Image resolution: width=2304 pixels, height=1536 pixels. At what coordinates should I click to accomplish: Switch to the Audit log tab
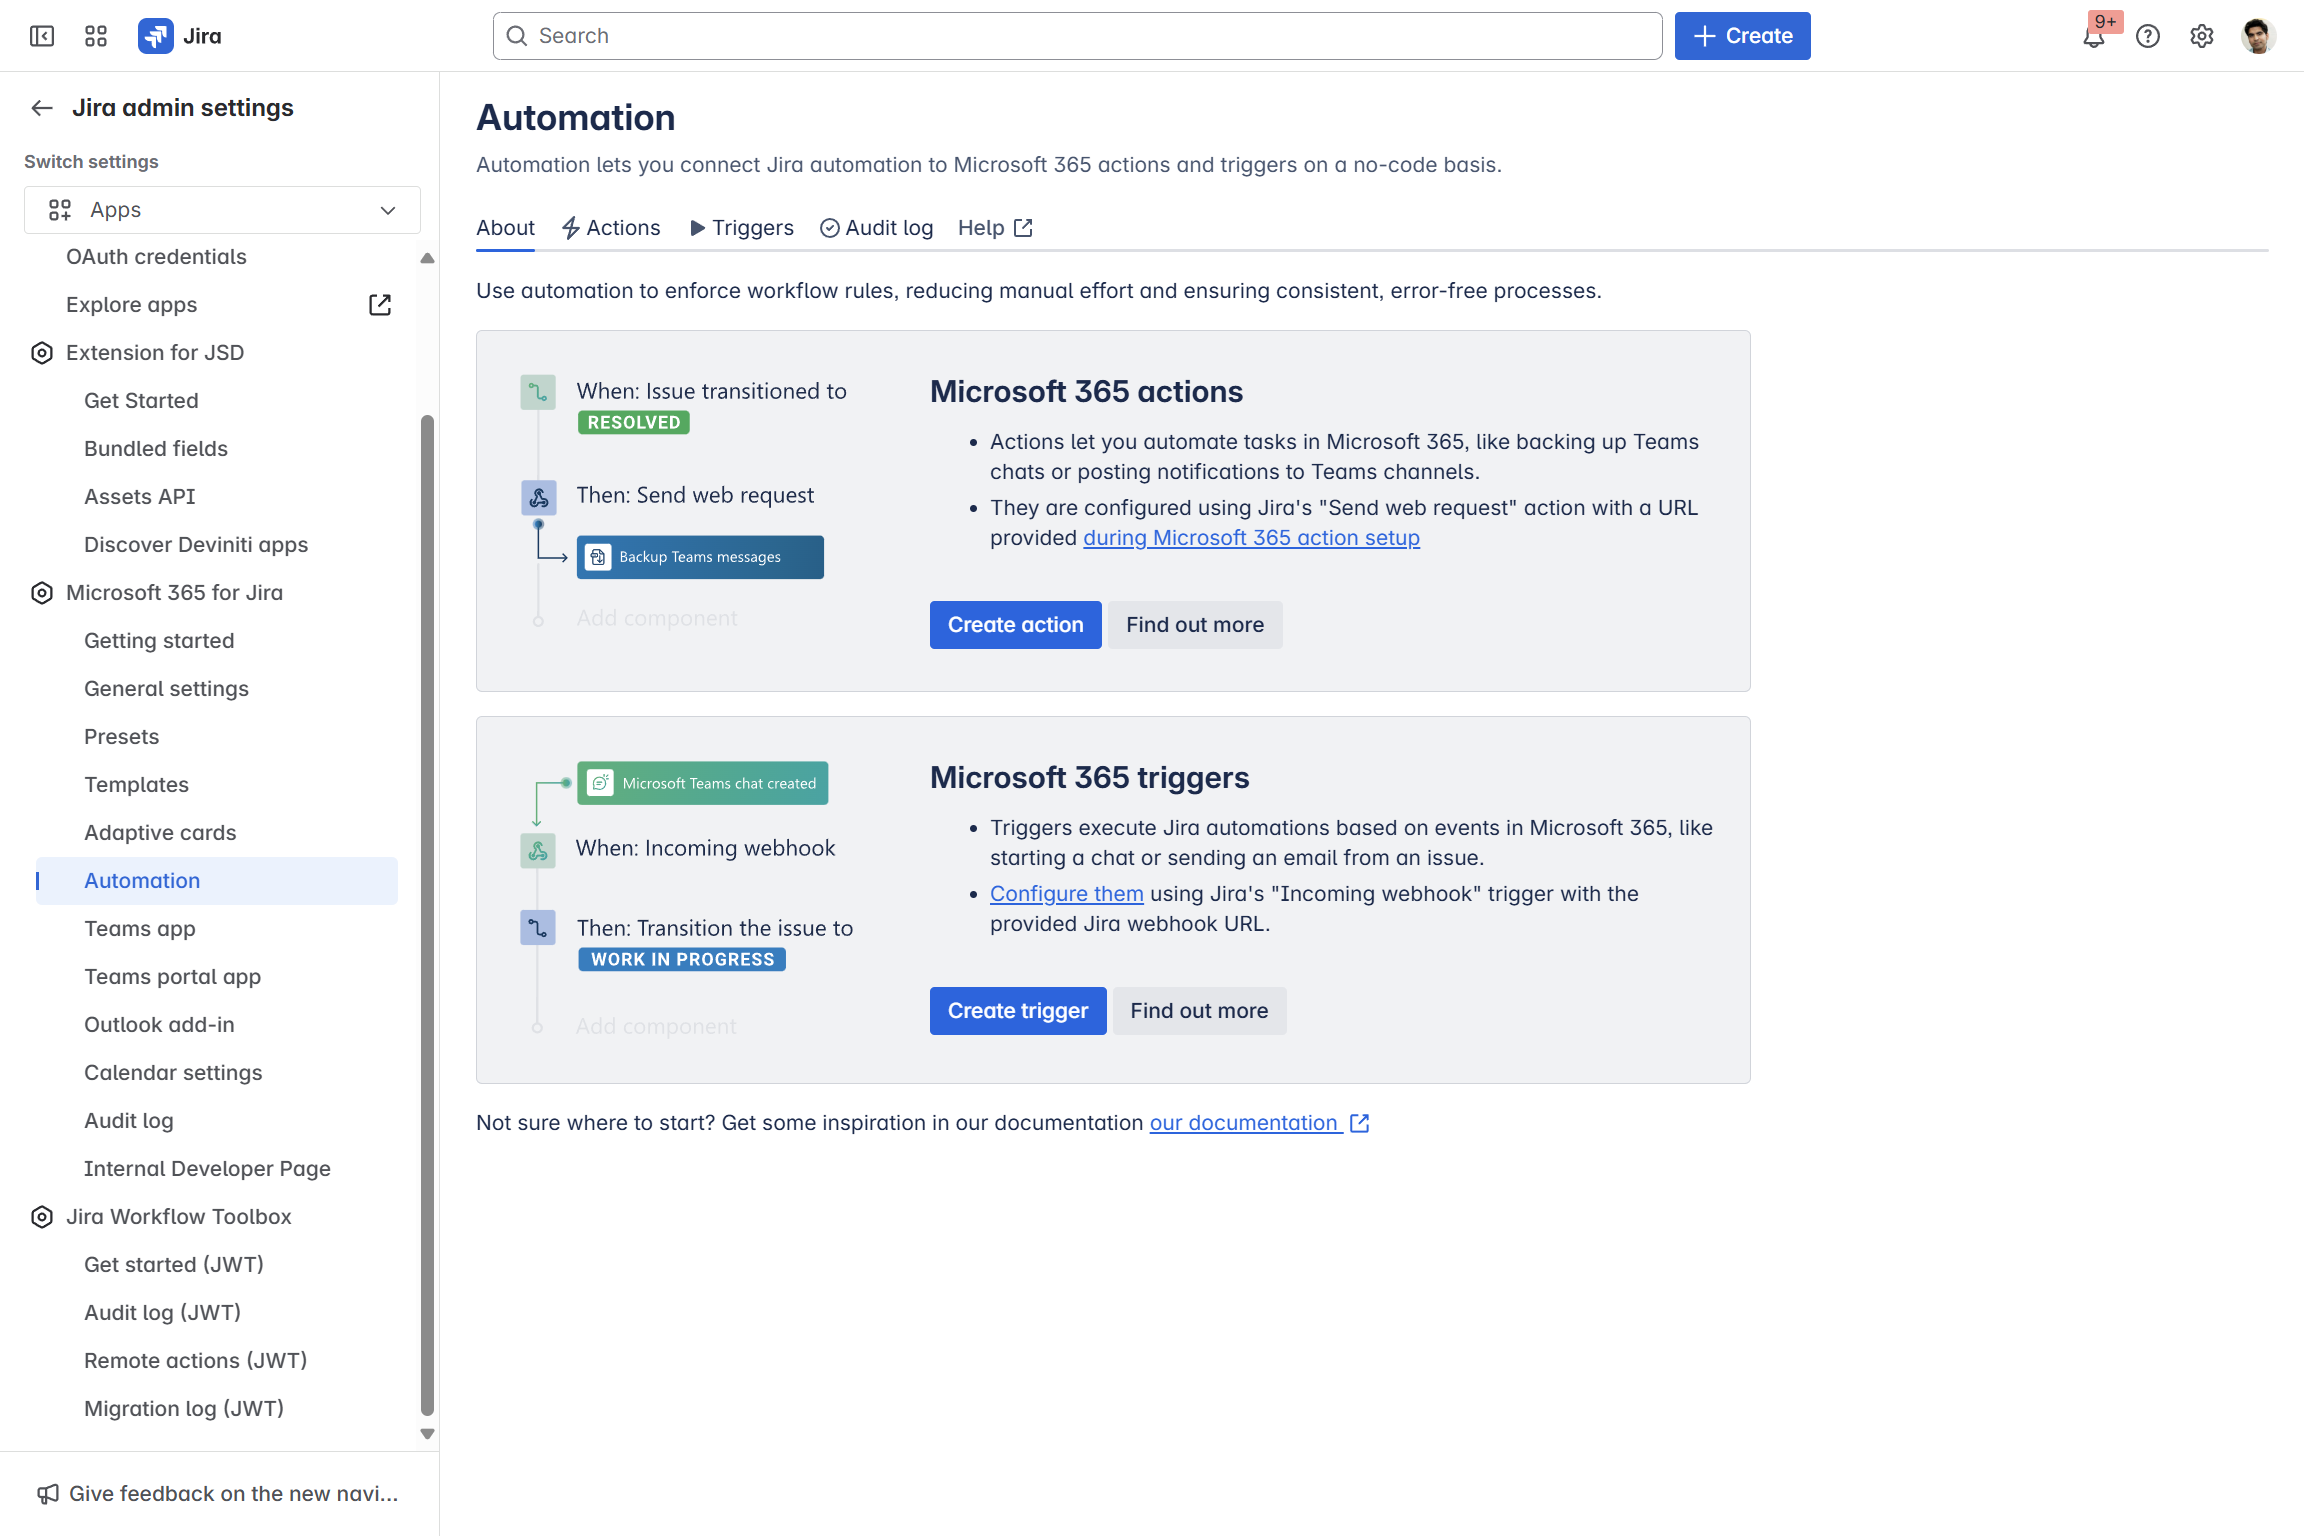[x=876, y=228]
